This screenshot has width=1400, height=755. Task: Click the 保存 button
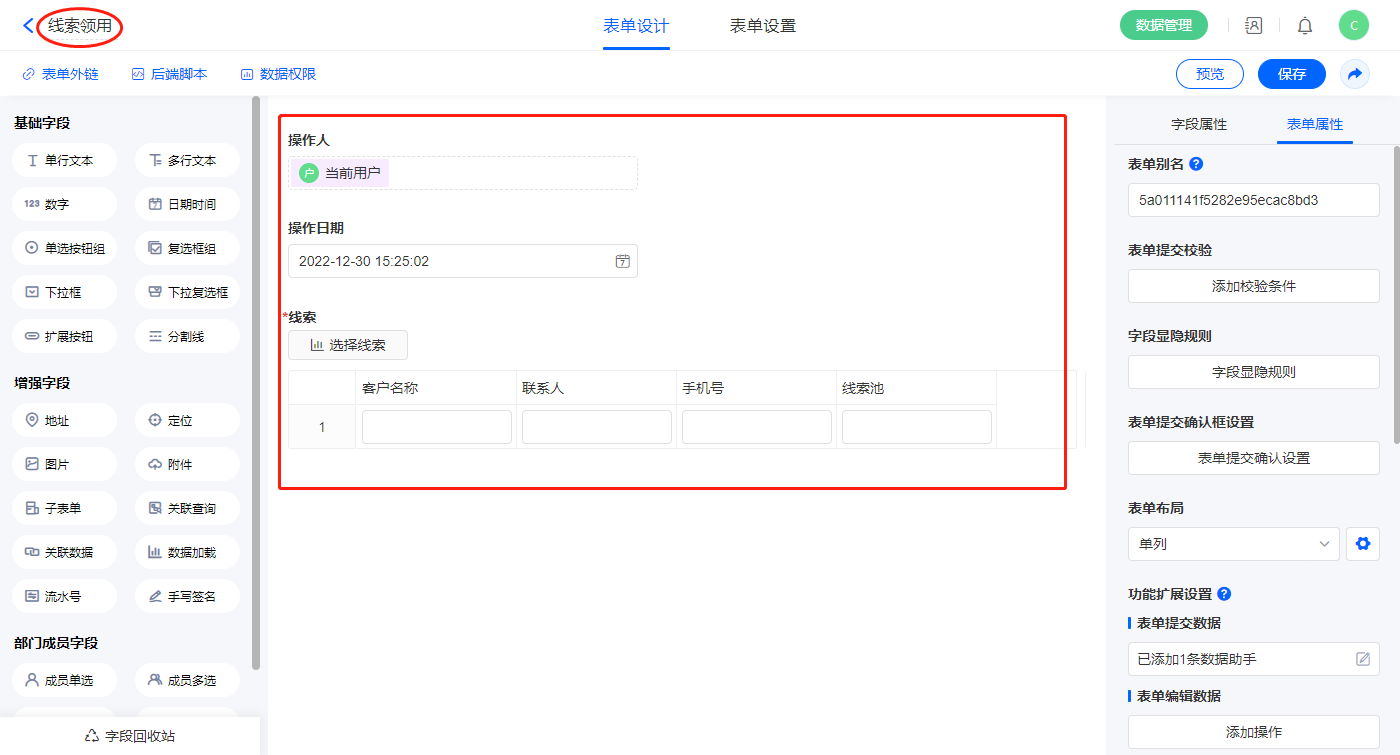1291,74
